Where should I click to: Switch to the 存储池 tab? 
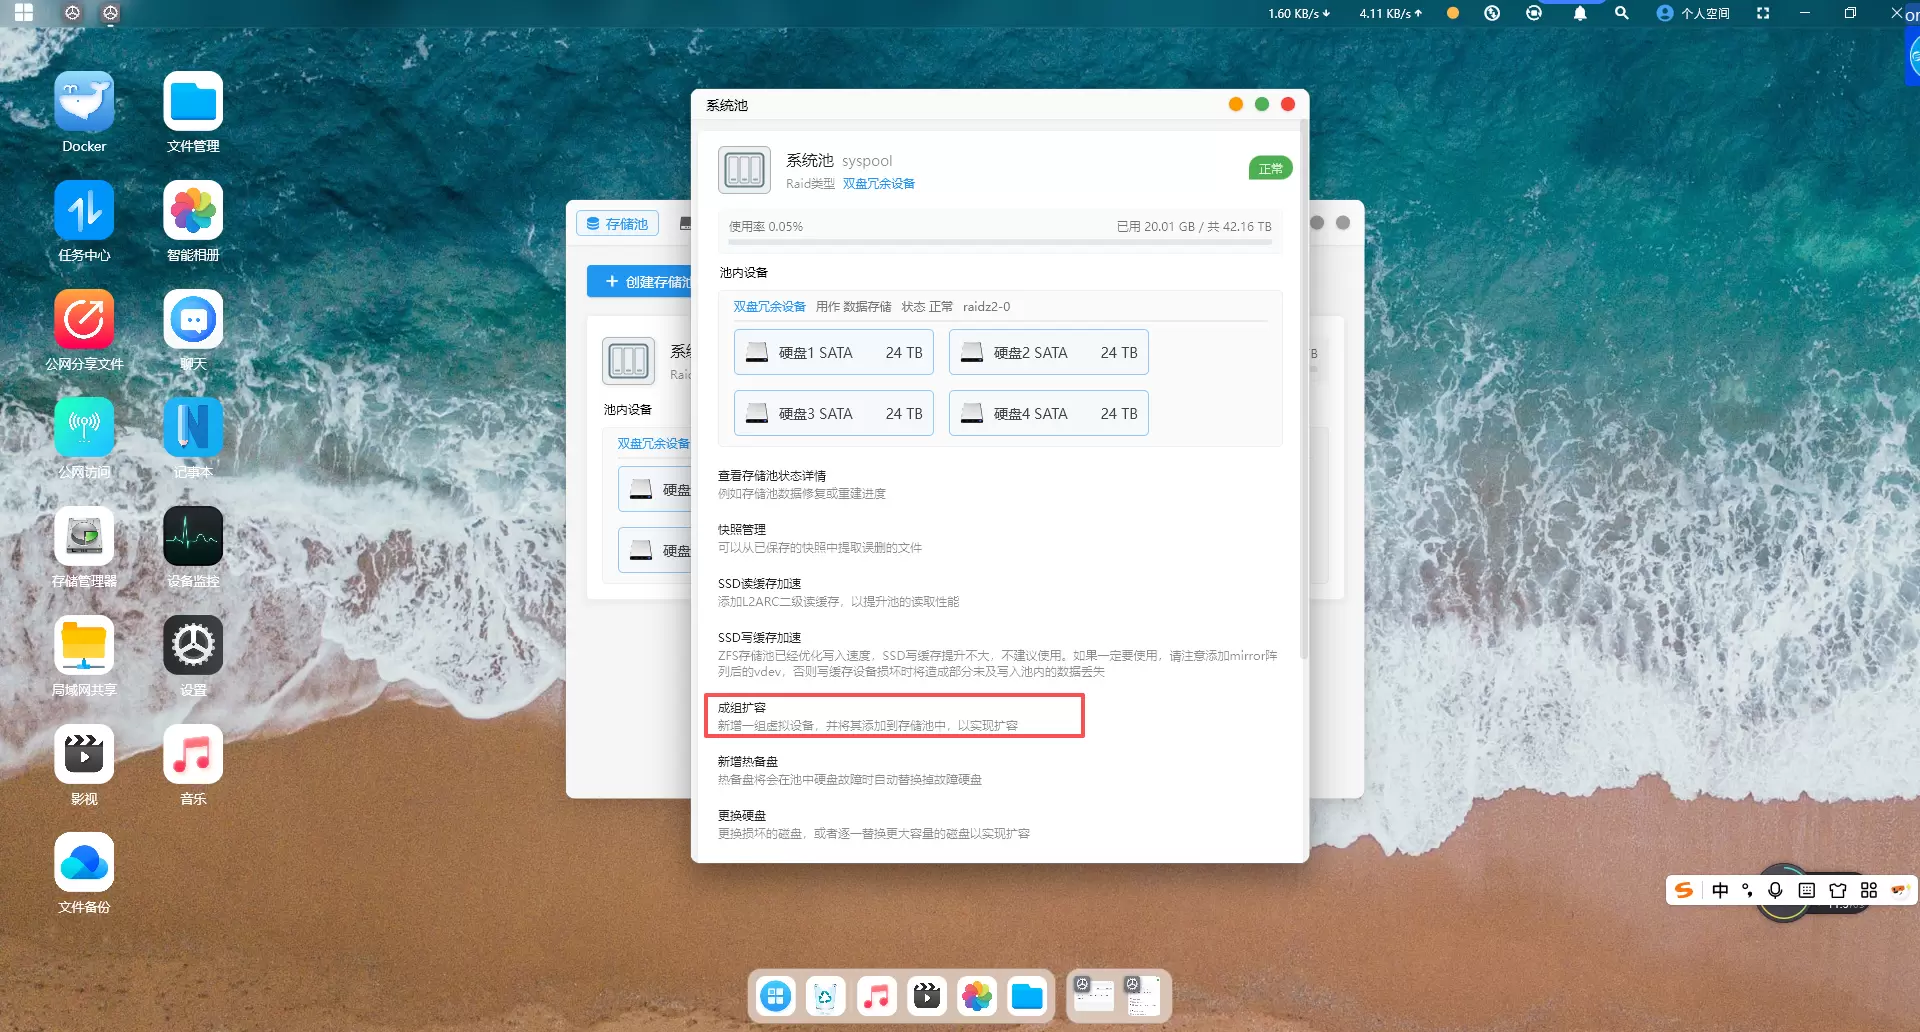[617, 224]
